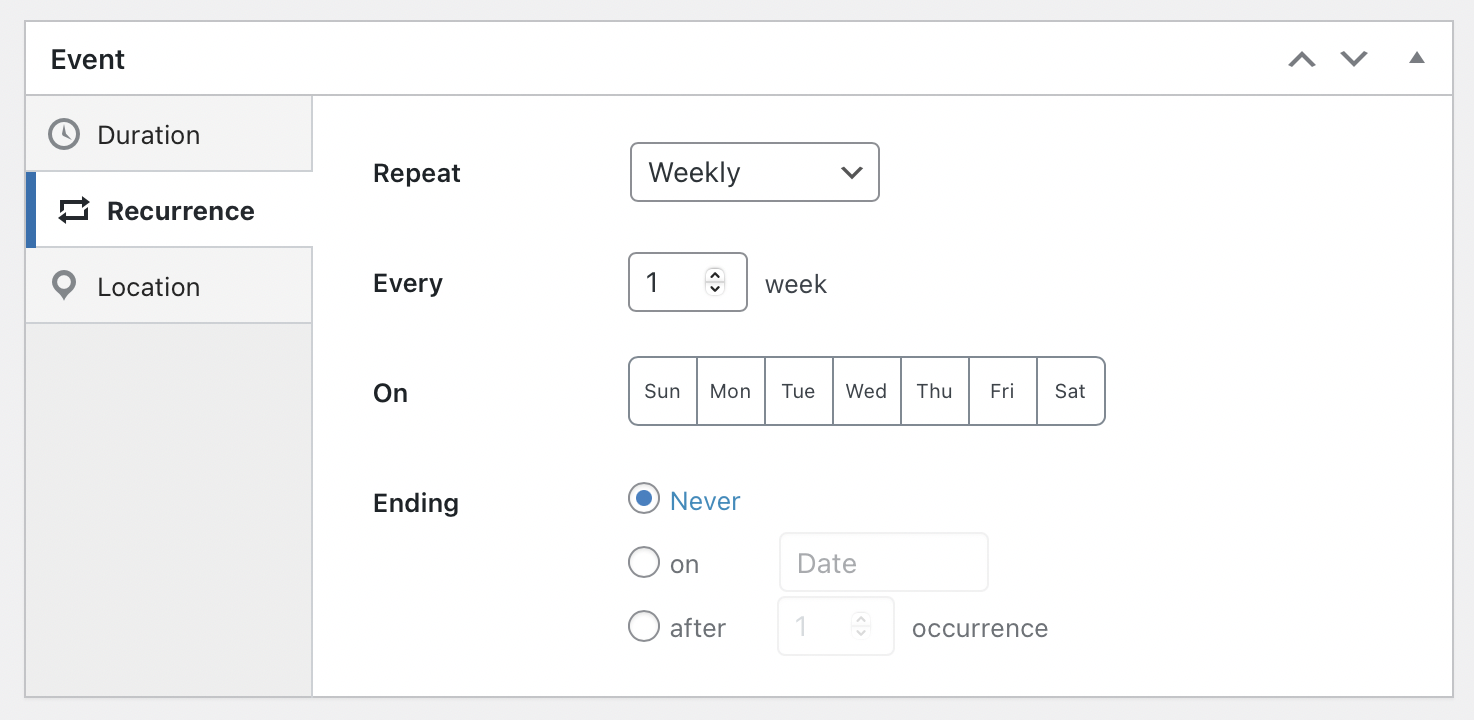Open the Repeat frequency dropdown
Screen dimensions: 1474x720
click(754, 172)
